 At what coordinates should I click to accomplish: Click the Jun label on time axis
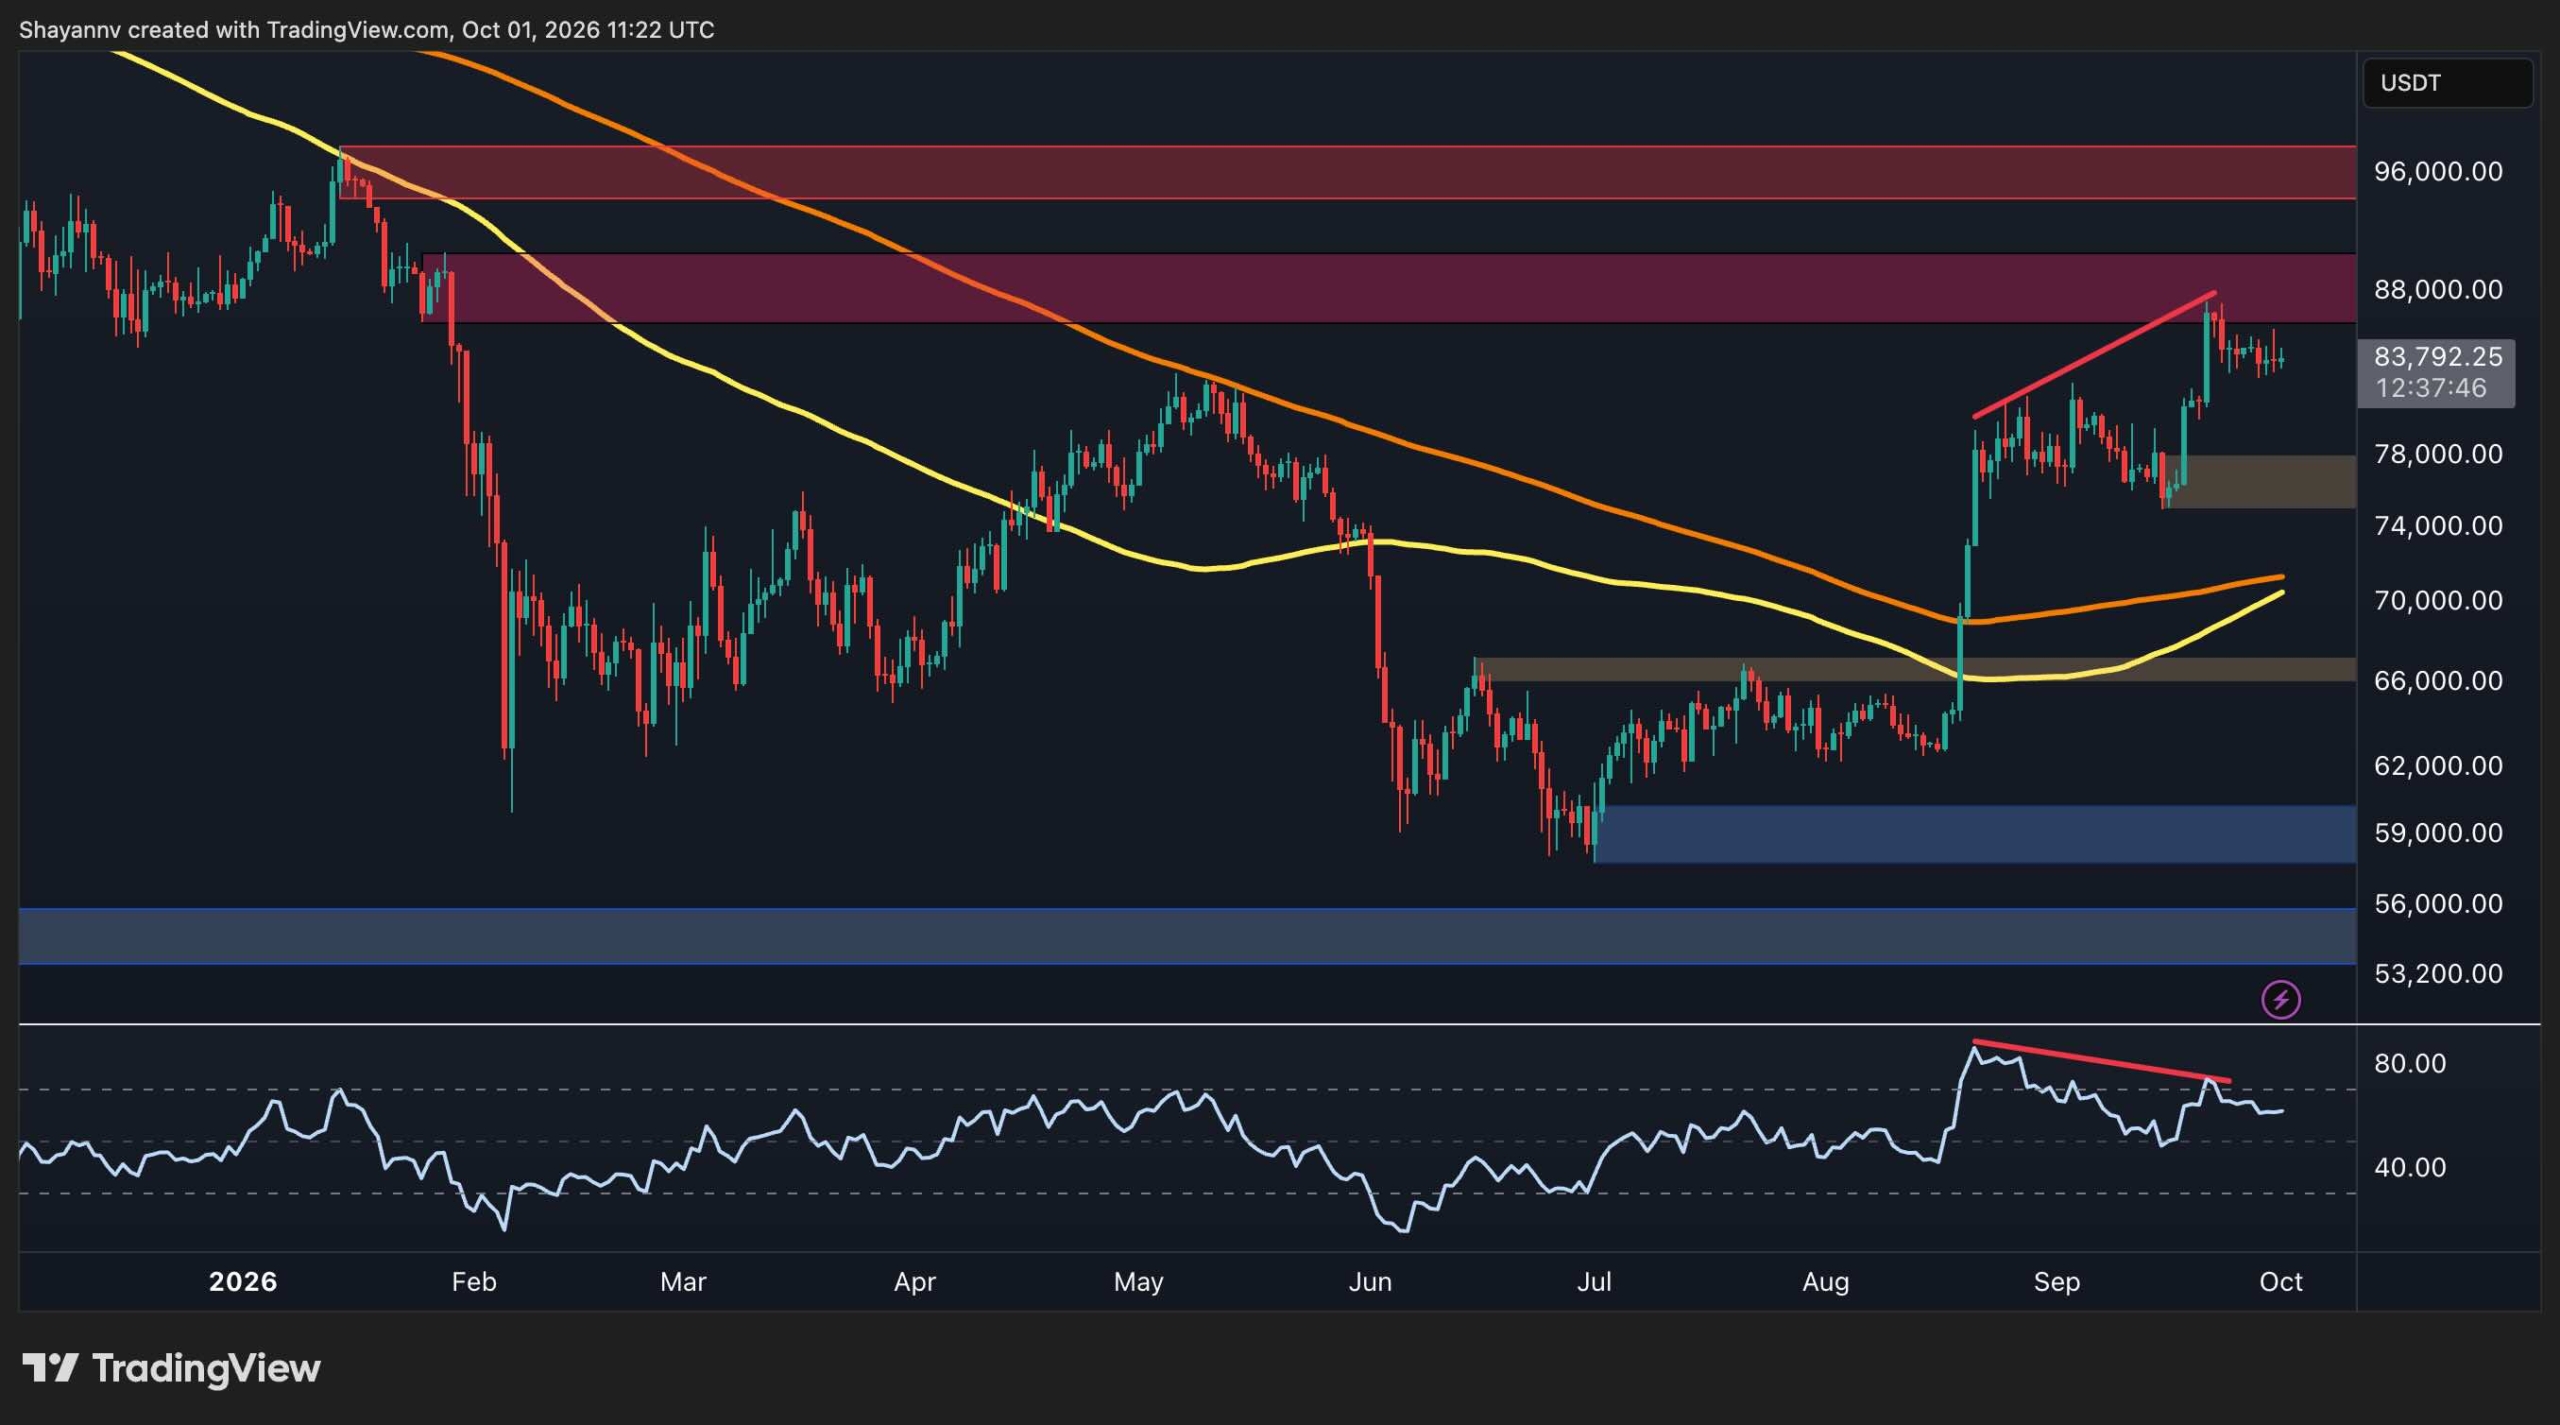(x=1370, y=1282)
